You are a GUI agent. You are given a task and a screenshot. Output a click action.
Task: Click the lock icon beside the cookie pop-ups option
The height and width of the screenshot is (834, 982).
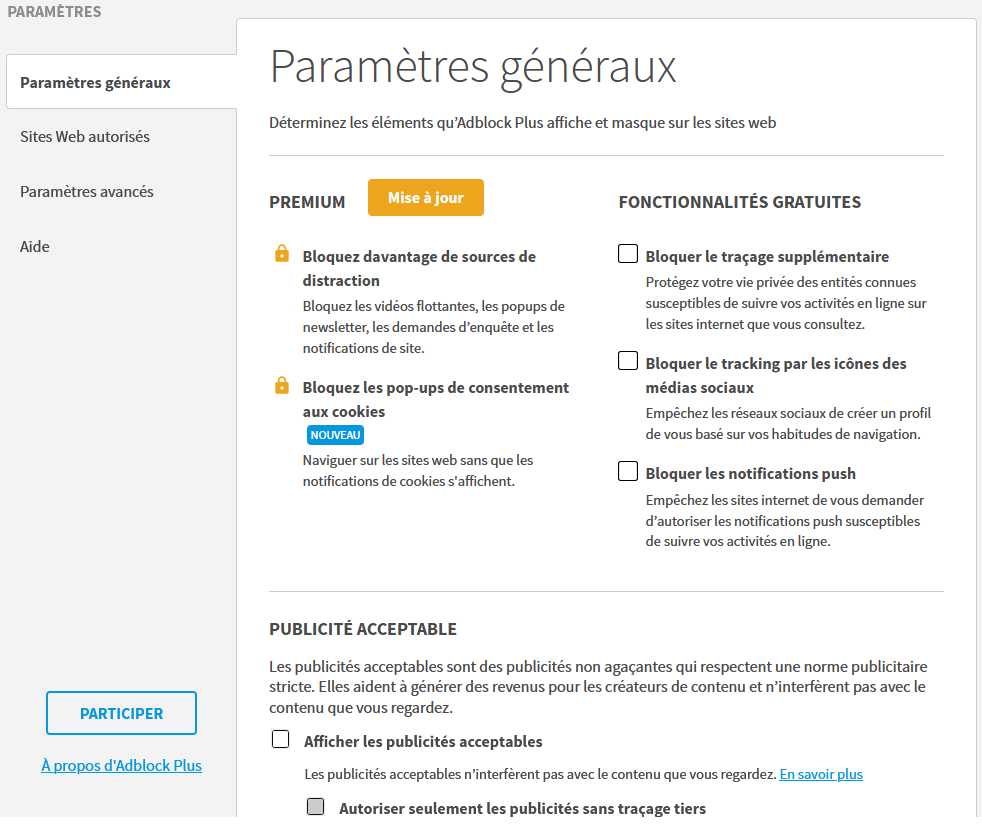click(x=282, y=385)
